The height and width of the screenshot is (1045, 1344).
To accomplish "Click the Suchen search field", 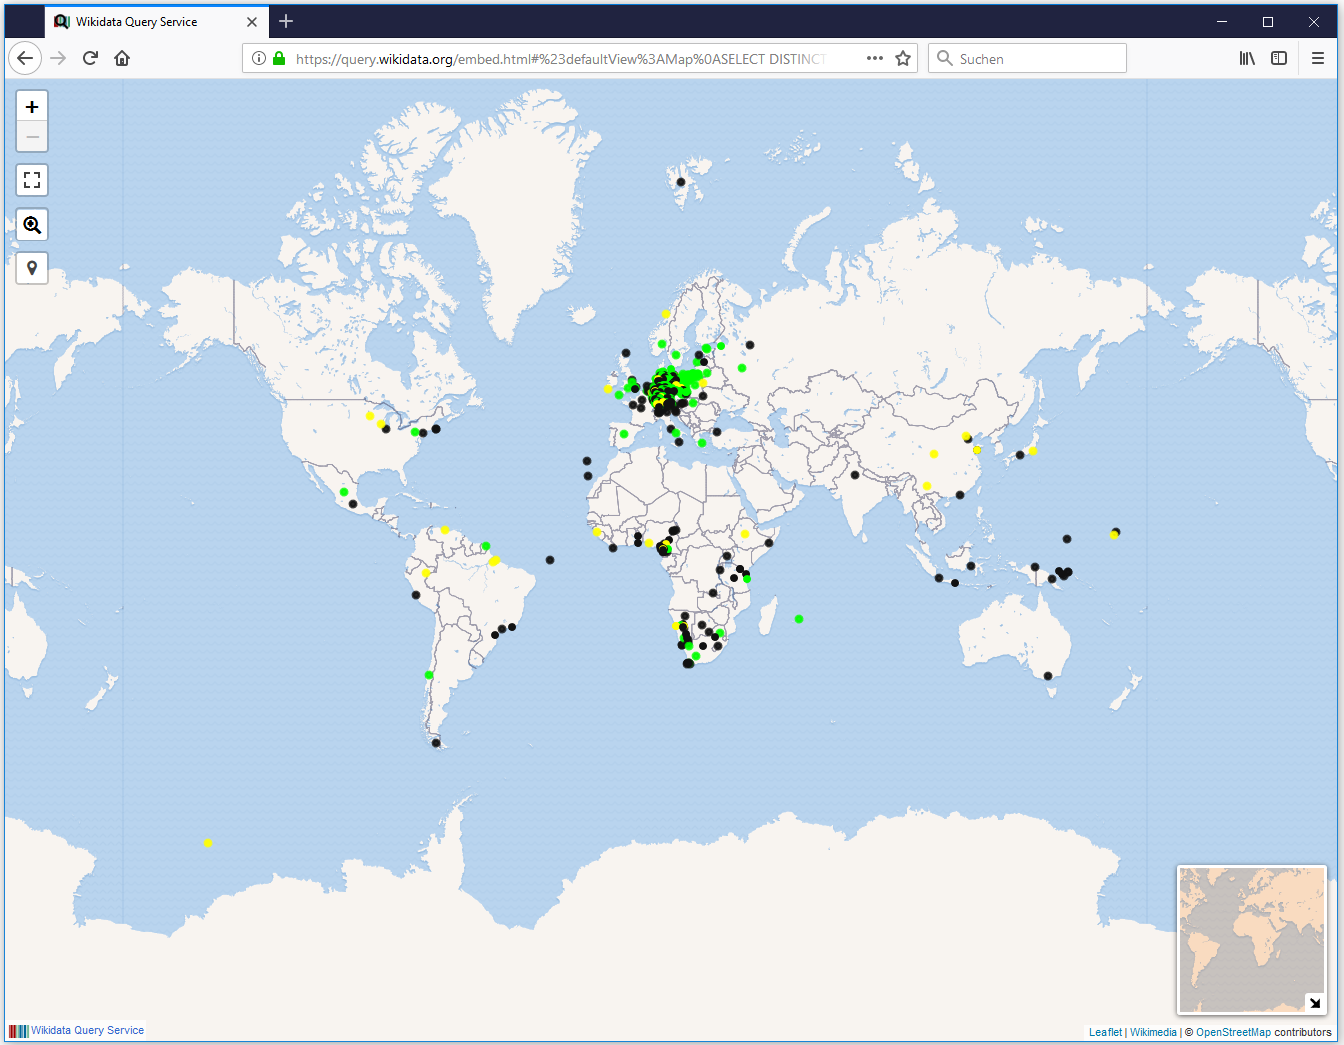I will 1027,58.
